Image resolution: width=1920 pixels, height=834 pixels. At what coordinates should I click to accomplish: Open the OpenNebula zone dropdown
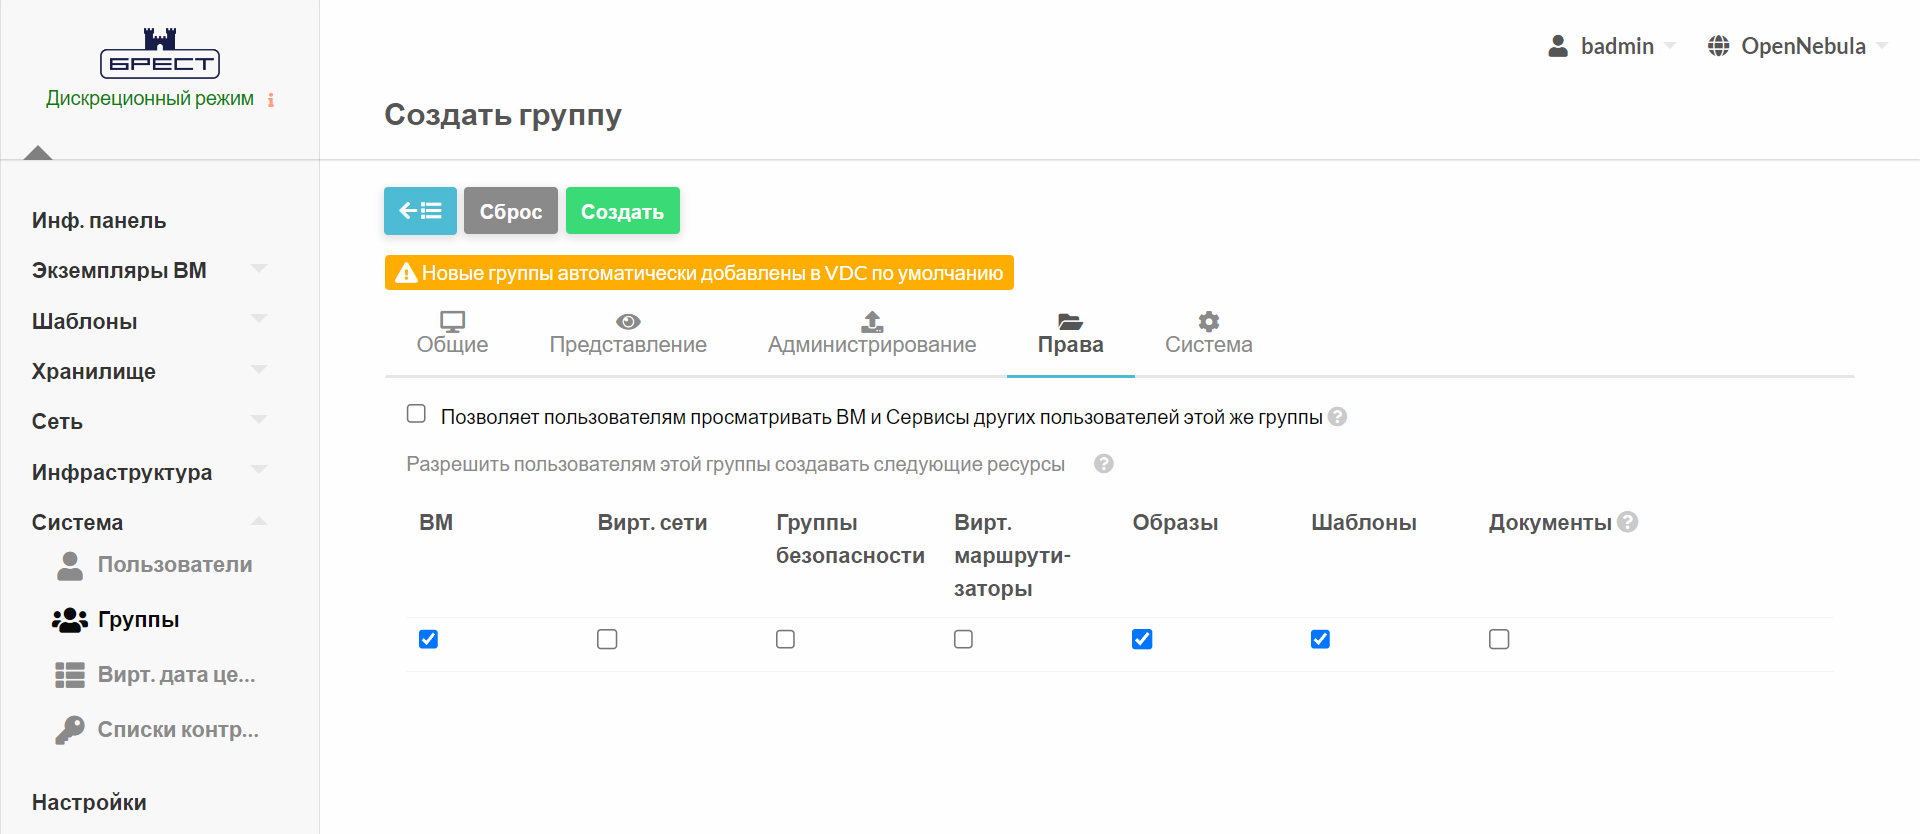[1797, 46]
